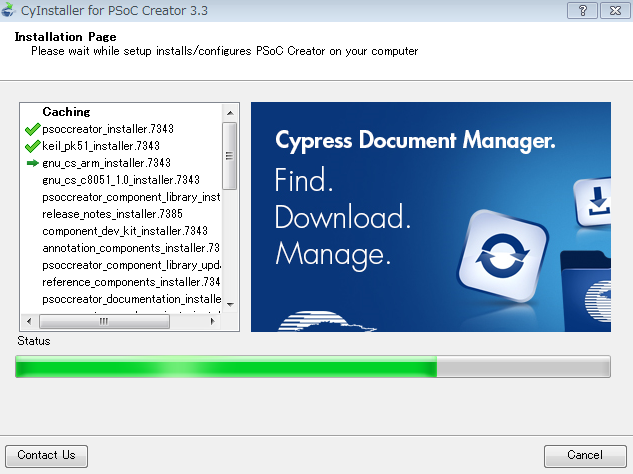Select psoccreator_component_library_inst entry
Screen dimensions: 633x474
(131, 197)
